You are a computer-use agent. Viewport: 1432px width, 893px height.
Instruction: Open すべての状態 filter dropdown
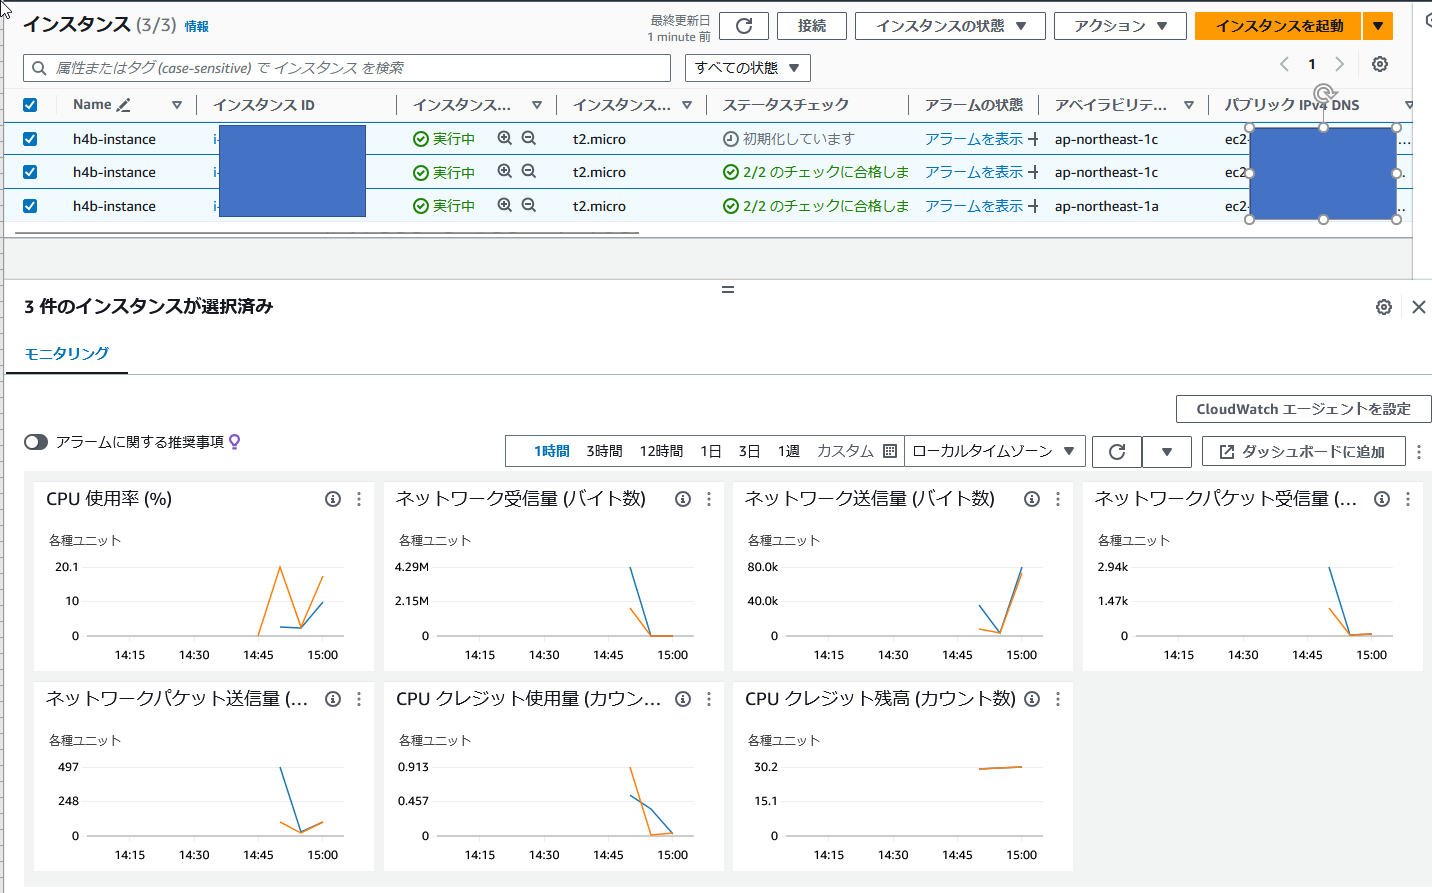pyautogui.click(x=748, y=68)
